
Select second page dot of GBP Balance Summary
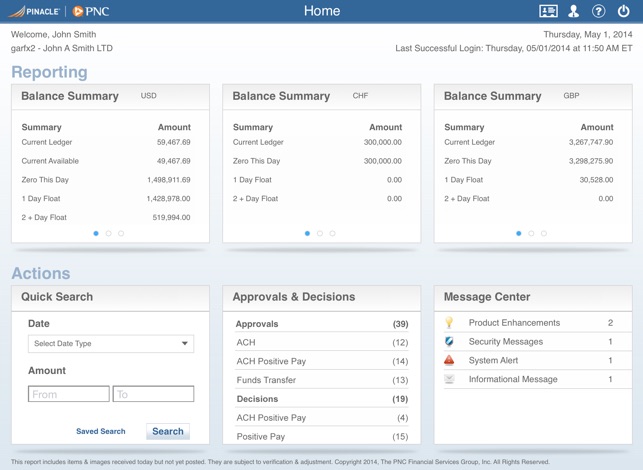point(531,233)
